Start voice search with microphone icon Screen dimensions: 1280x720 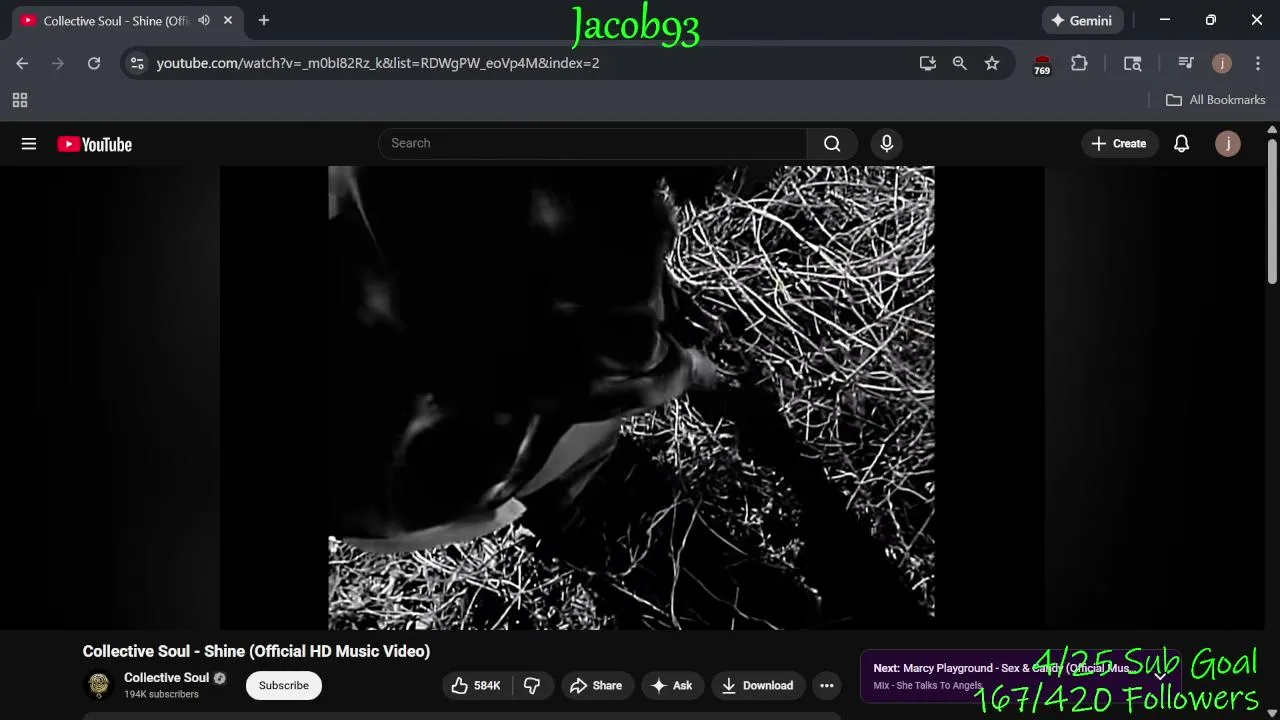[x=886, y=143]
